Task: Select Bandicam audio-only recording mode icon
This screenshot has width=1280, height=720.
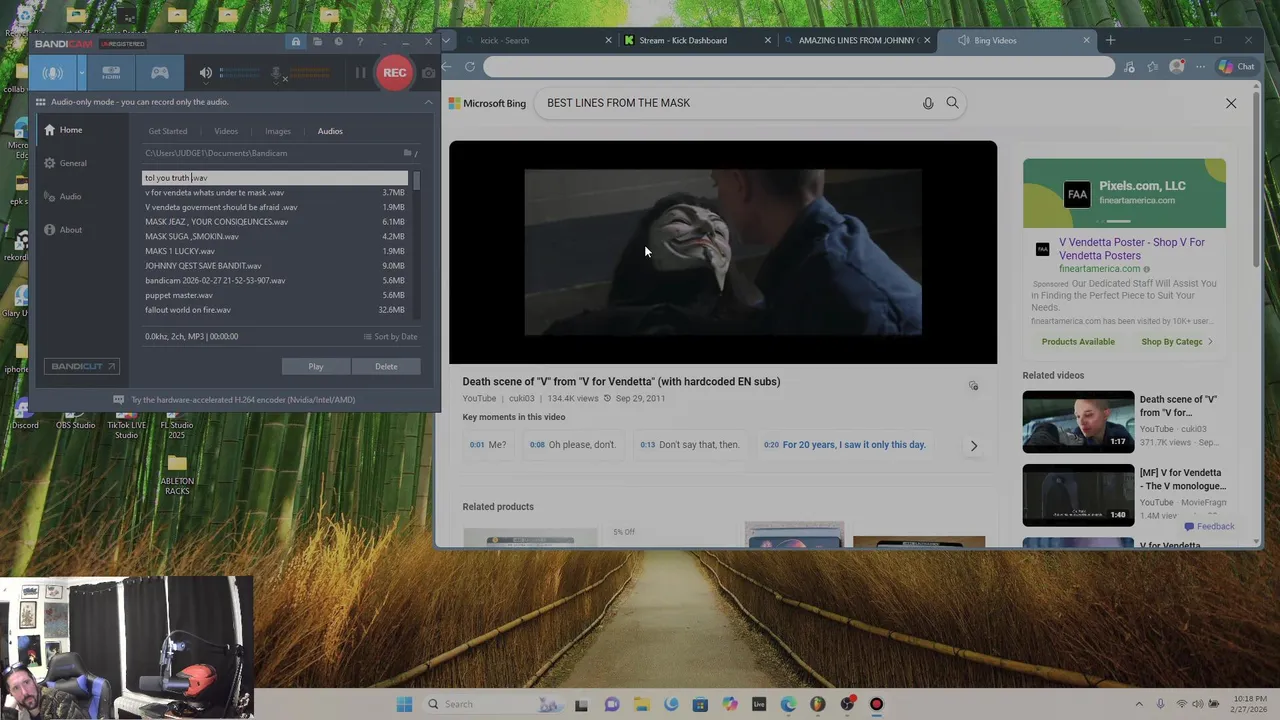Action: 53,72
